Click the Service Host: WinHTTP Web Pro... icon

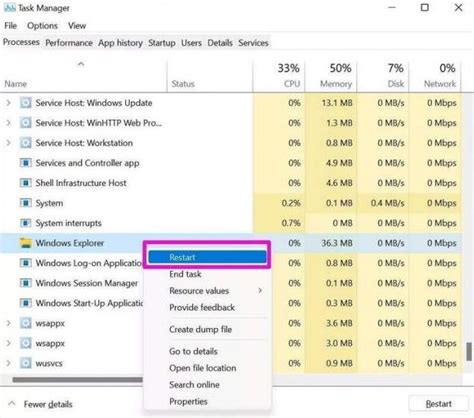point(26,123)
